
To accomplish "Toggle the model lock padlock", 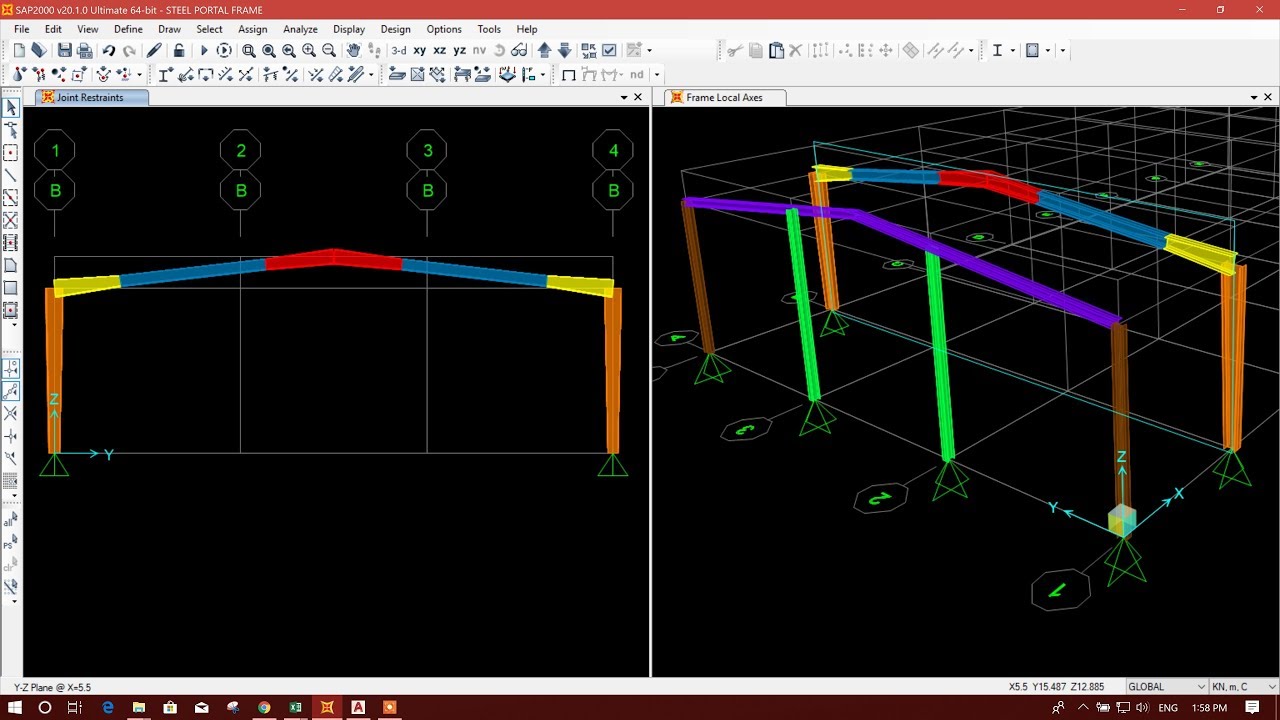I will point(178,50).
